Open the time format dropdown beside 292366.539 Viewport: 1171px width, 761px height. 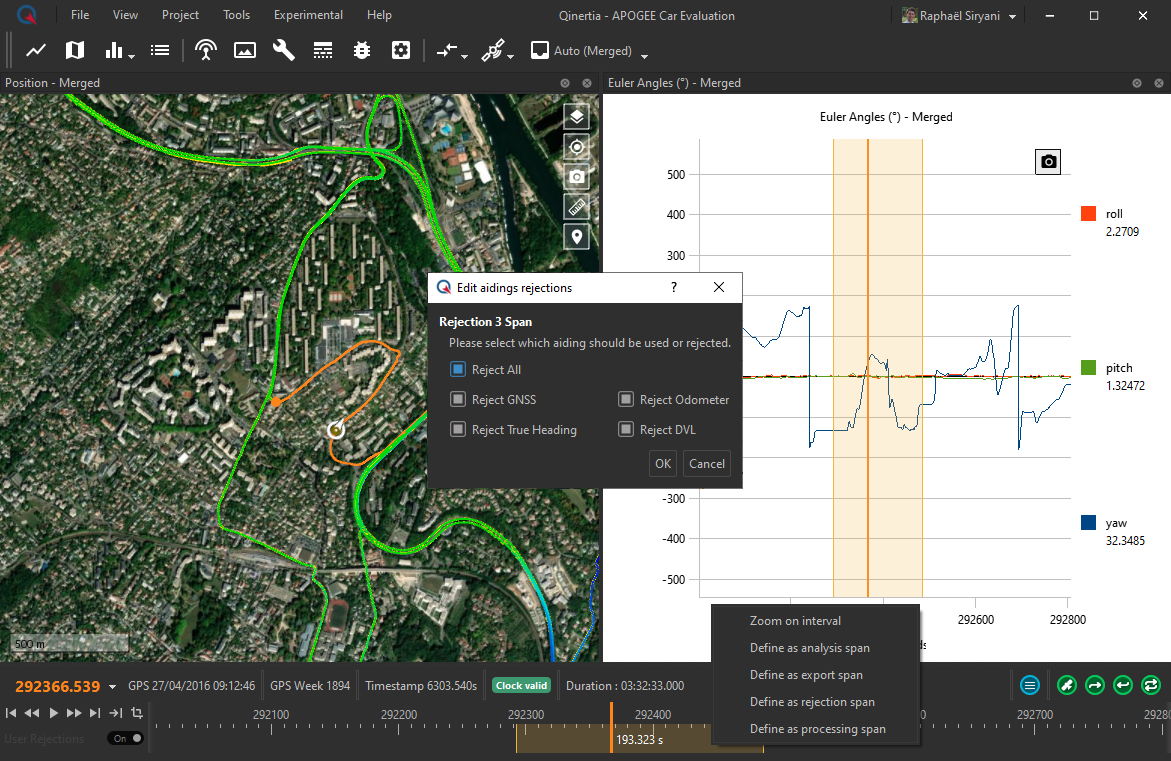point(112,686)
